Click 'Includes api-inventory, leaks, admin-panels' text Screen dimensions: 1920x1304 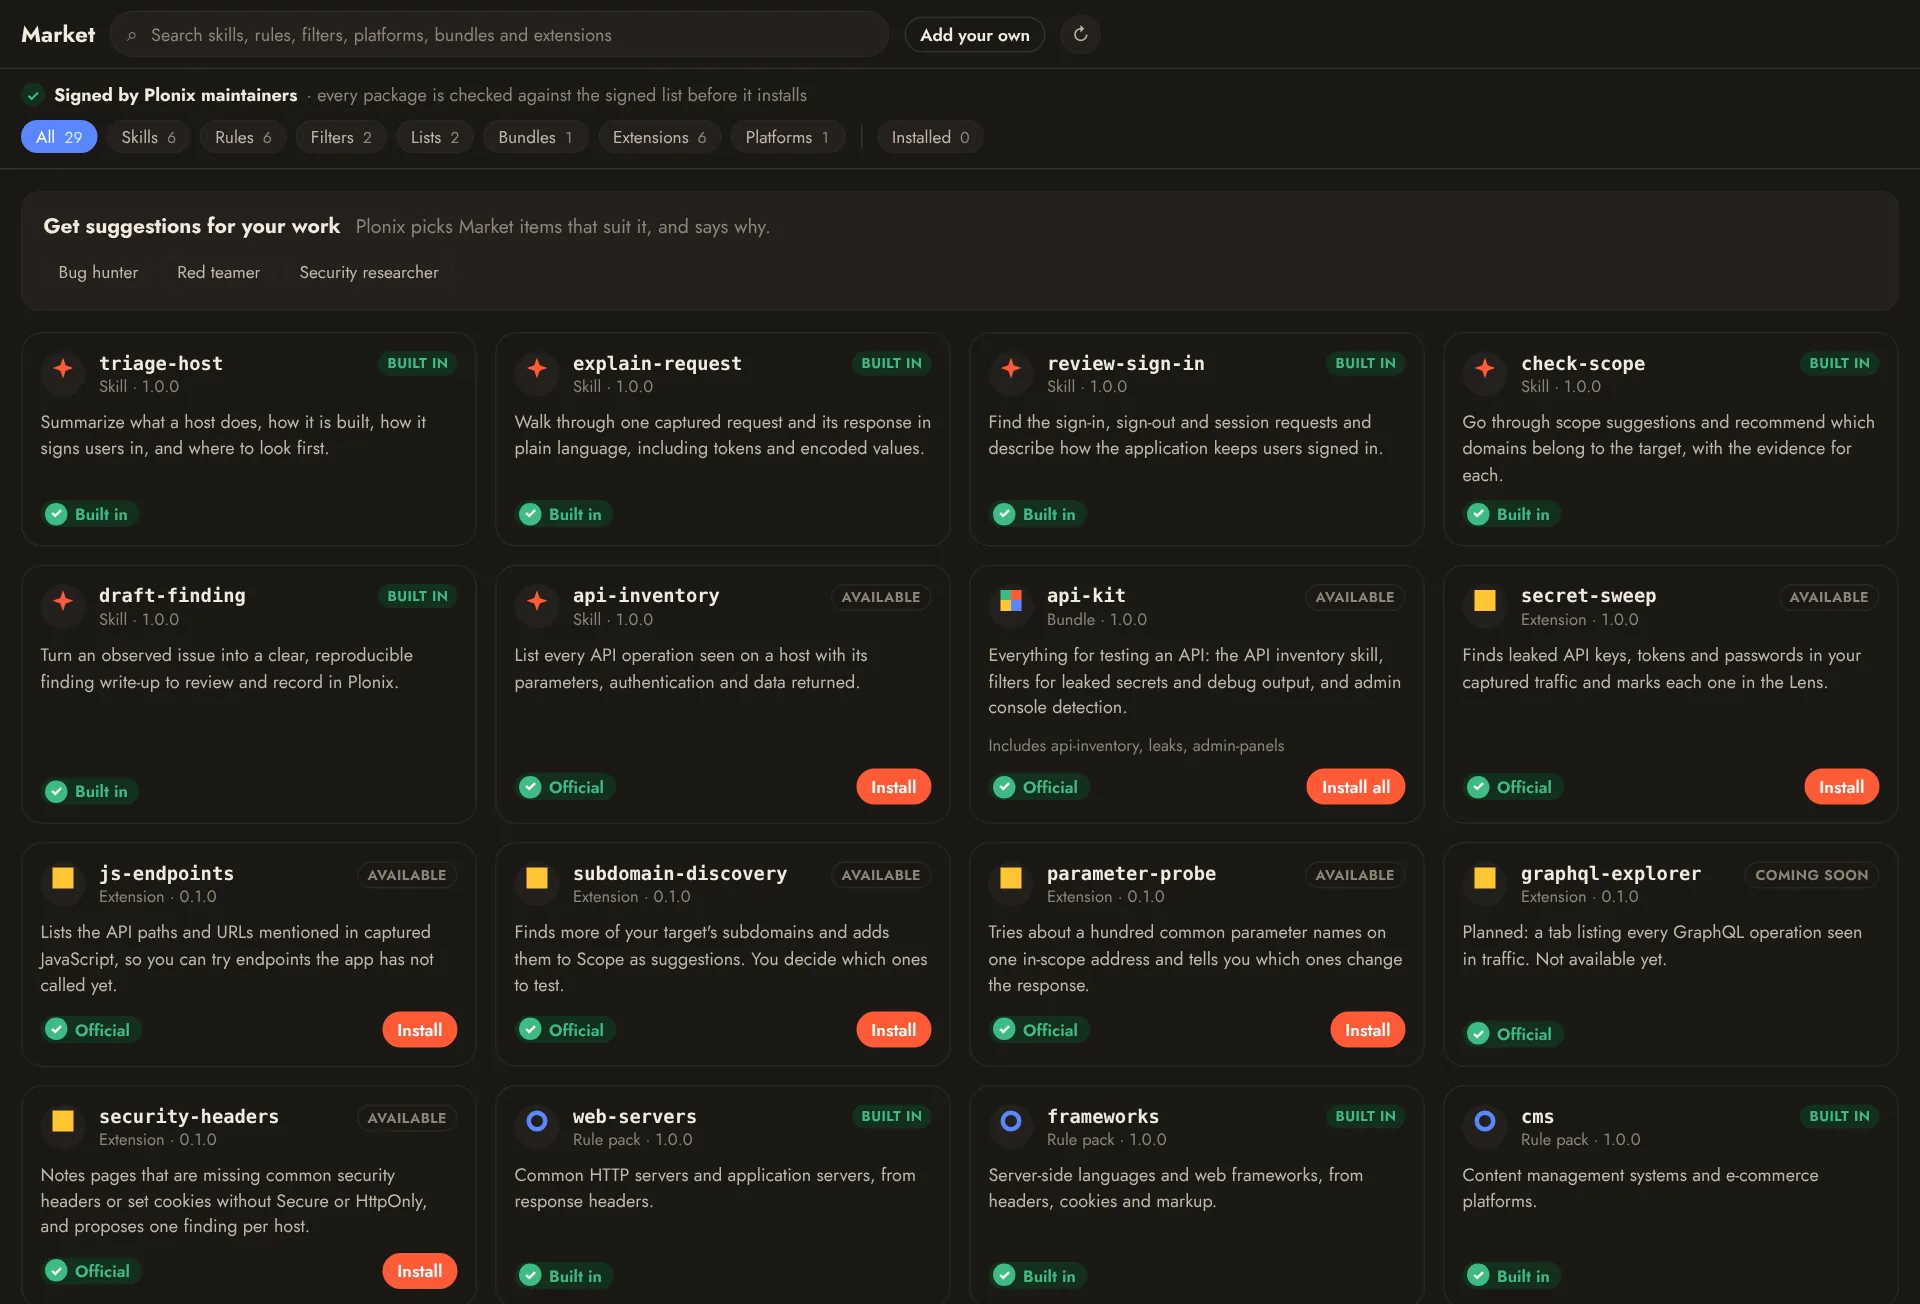point(1136,746)
